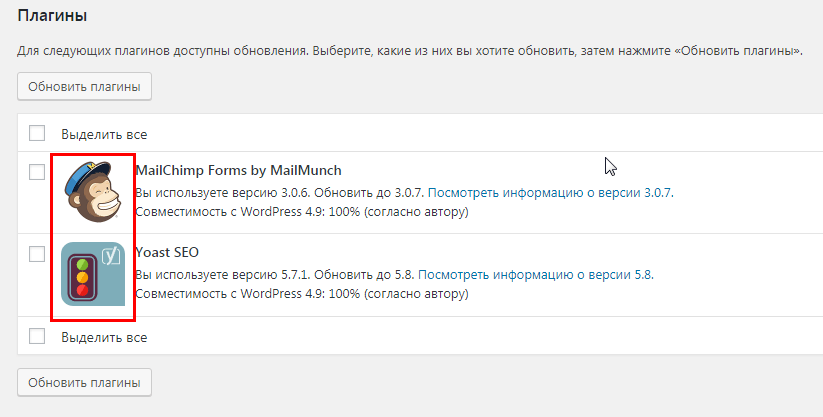Click the MailChimp monkey plugin icon

coord(93,191)
